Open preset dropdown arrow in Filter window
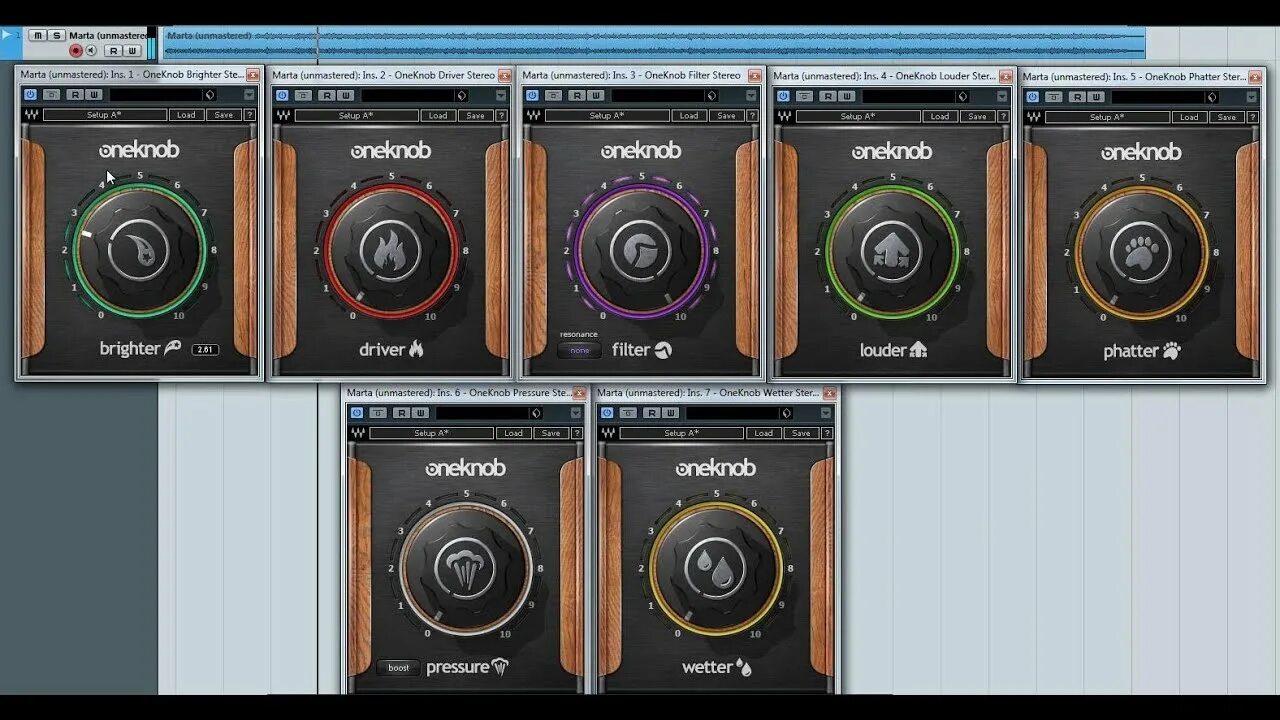 click(751, 95)
